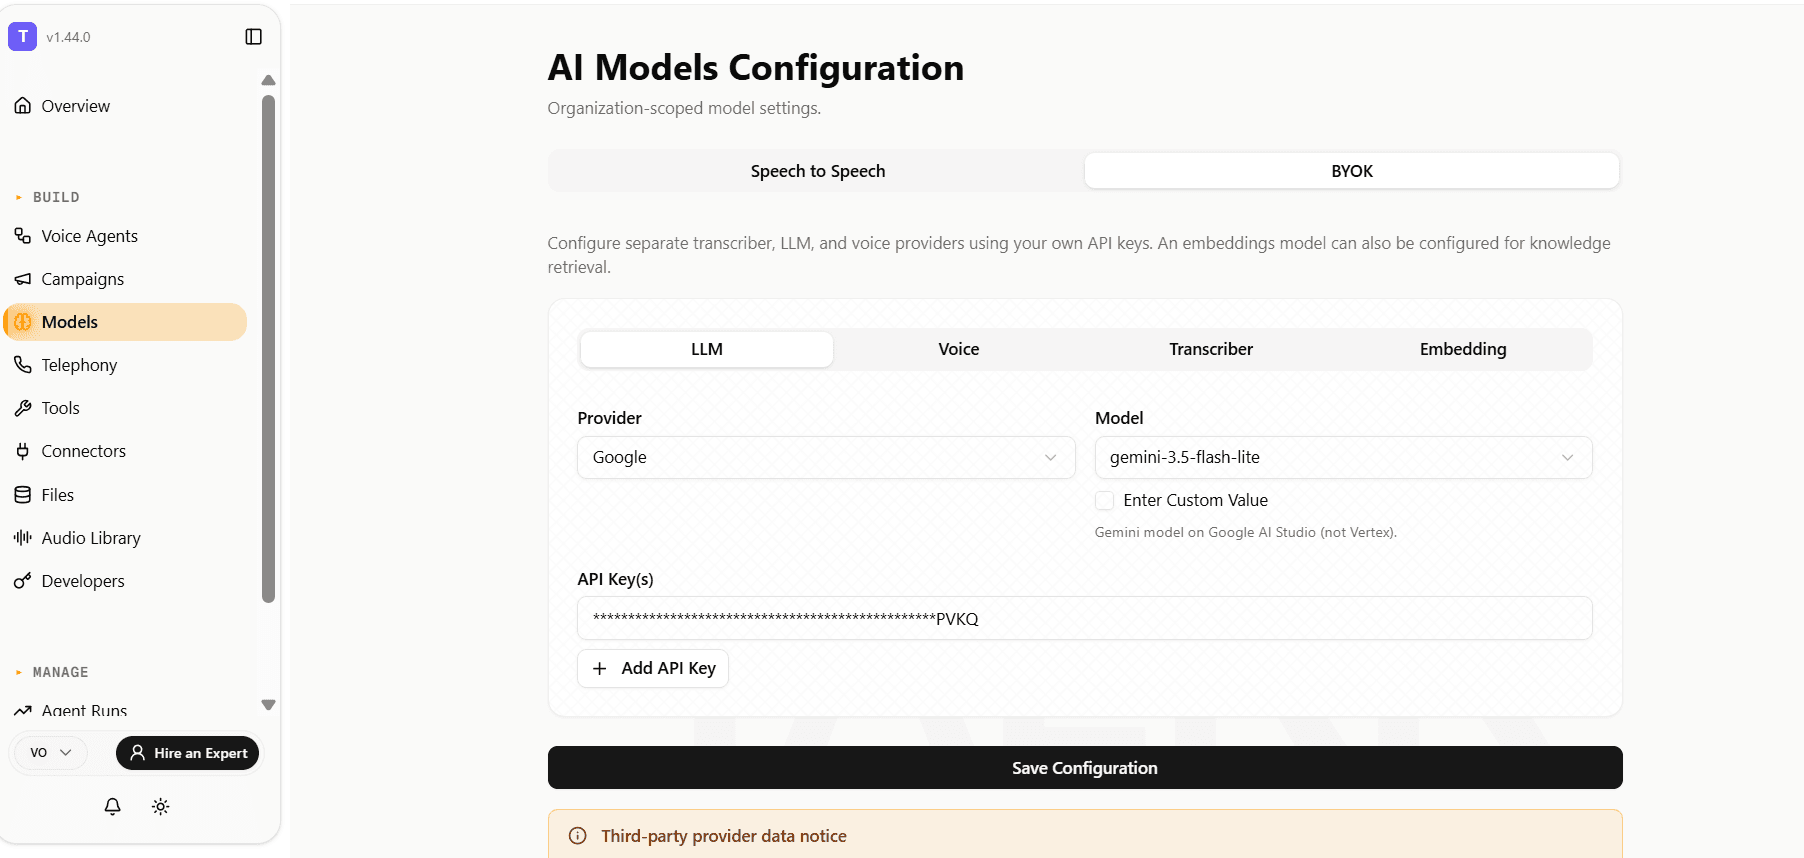
Task: Click the sidebar scrollbar up arrow
Action: (268, 80)
